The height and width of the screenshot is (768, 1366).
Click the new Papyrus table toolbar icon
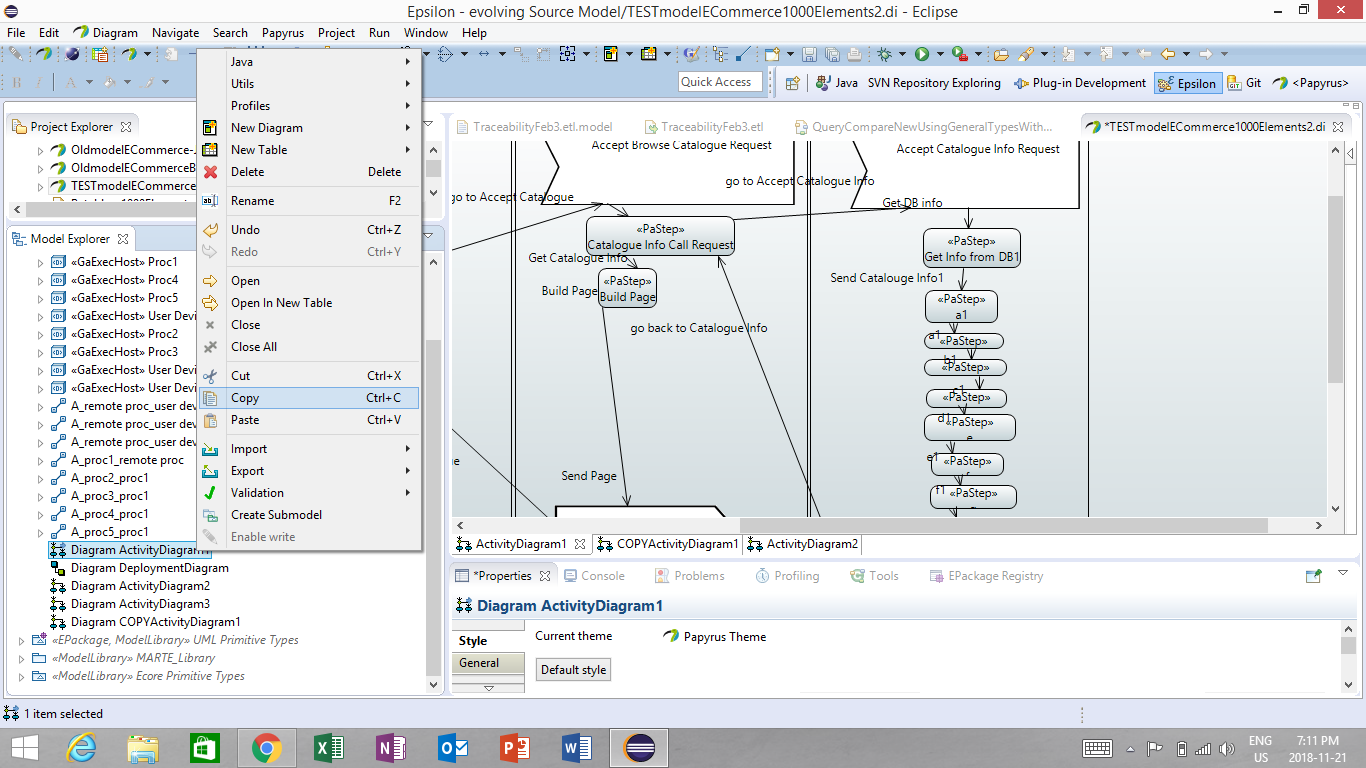648,54
